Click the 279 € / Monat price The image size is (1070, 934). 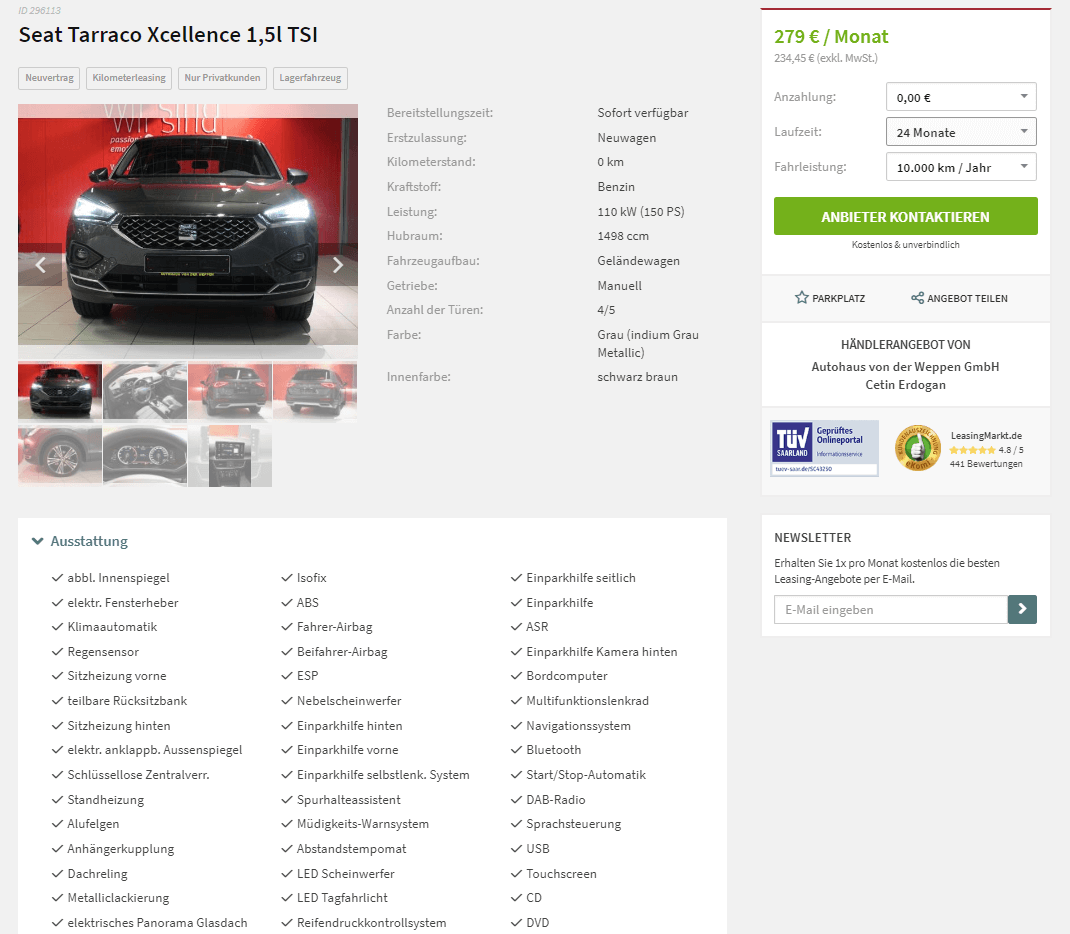tap(831, 36)
